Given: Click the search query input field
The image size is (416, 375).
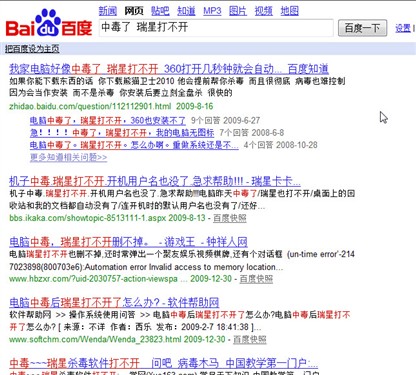Looking at the screenshot, I should [x=216, y=28].
